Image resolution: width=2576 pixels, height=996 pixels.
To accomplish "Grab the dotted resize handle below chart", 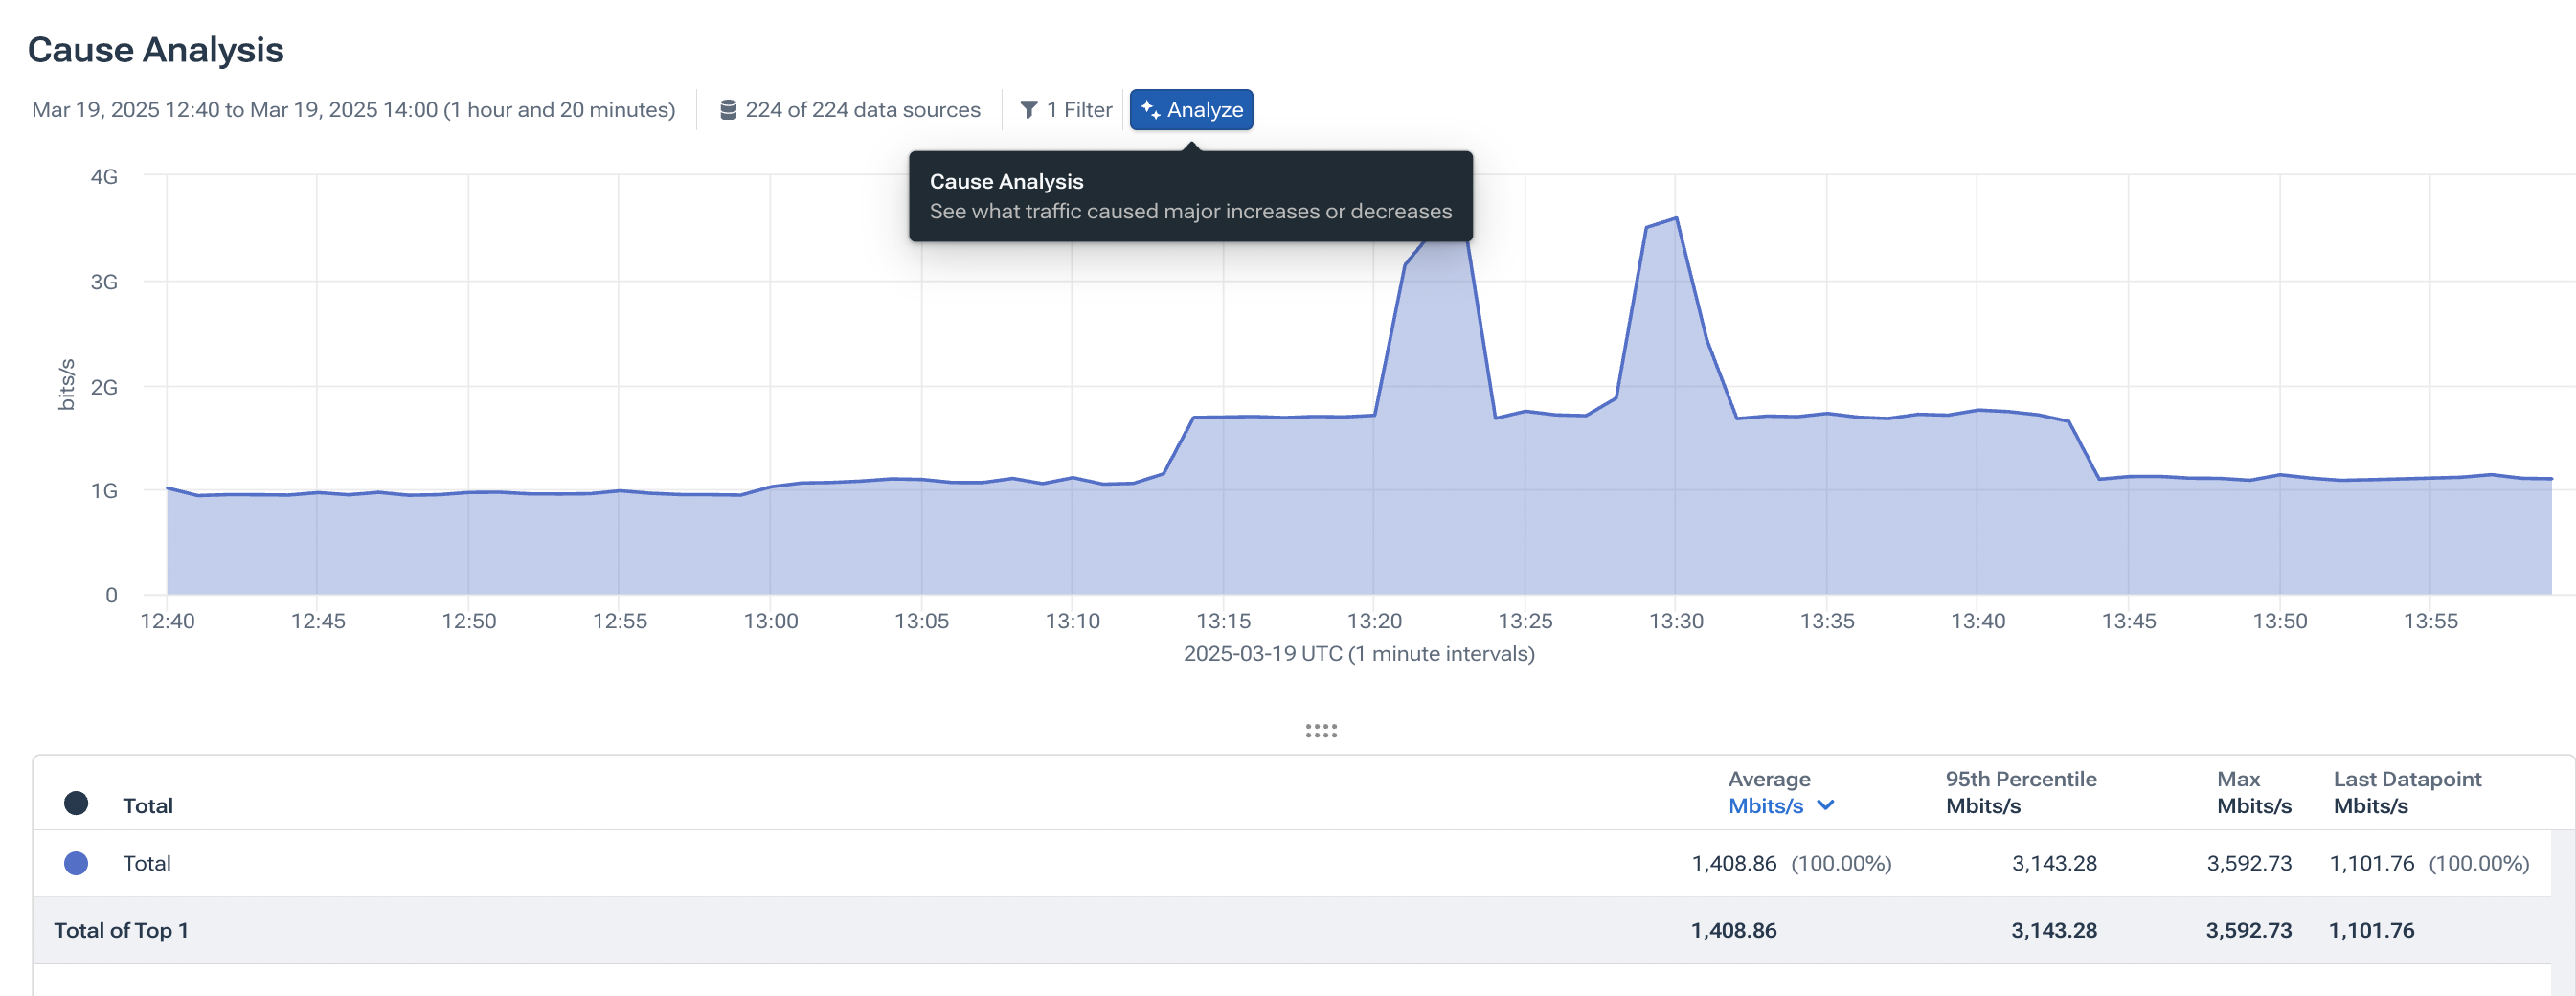I will [1321, 731].
